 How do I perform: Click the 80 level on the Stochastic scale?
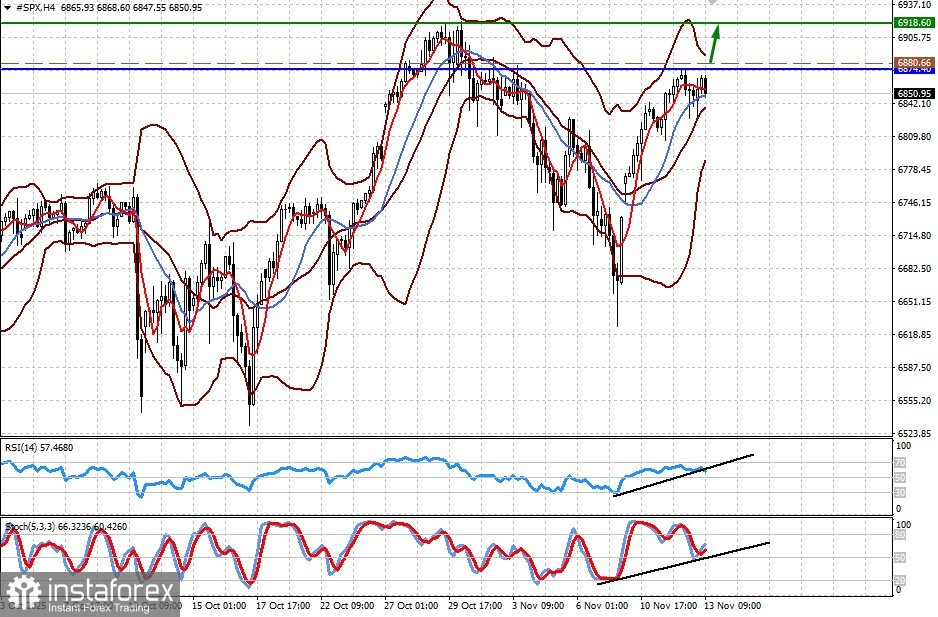pos(900,535)
